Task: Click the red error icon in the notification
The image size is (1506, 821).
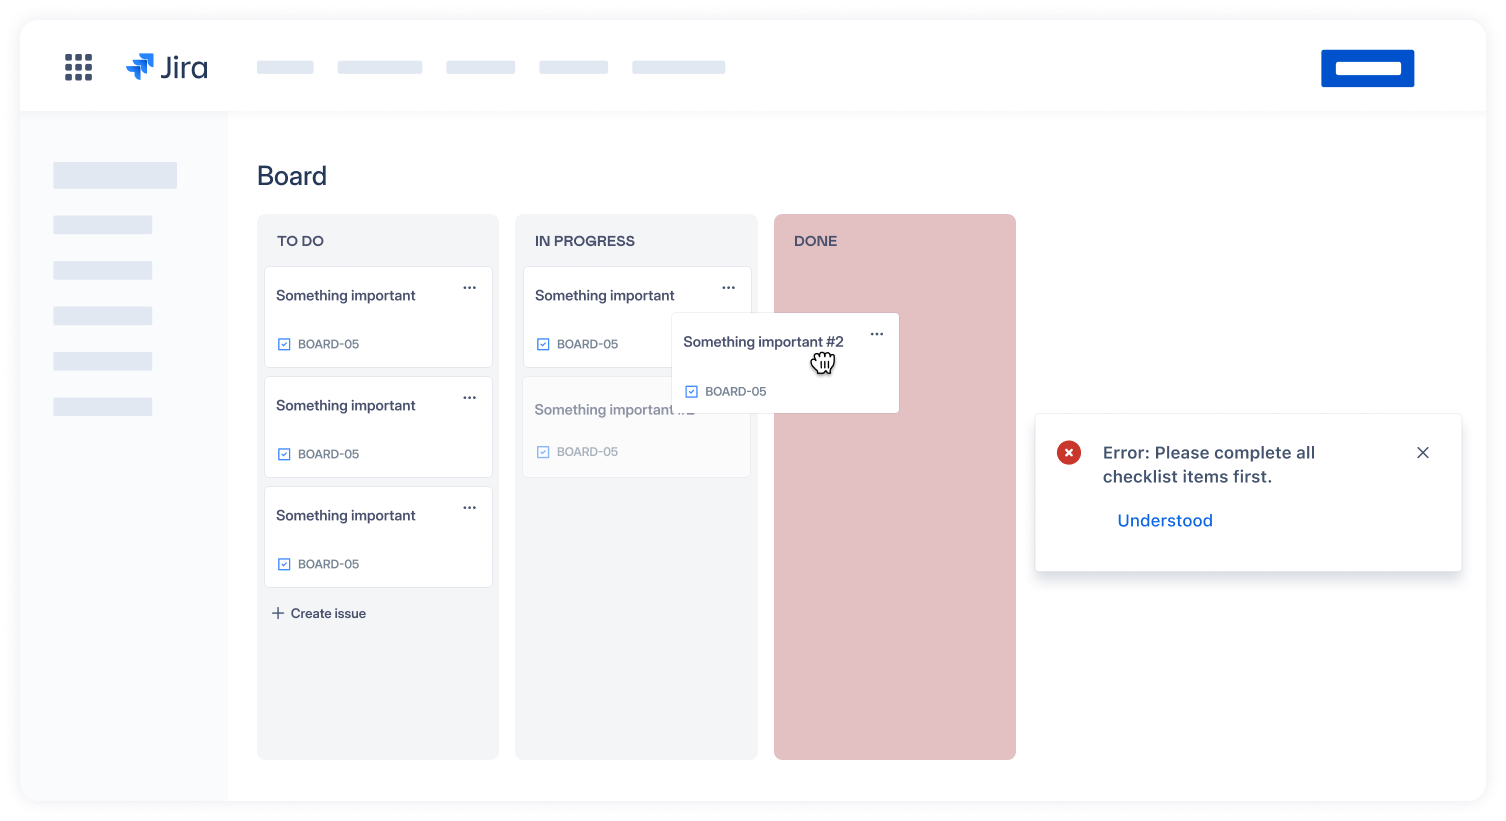Action: coord(1068,453)
